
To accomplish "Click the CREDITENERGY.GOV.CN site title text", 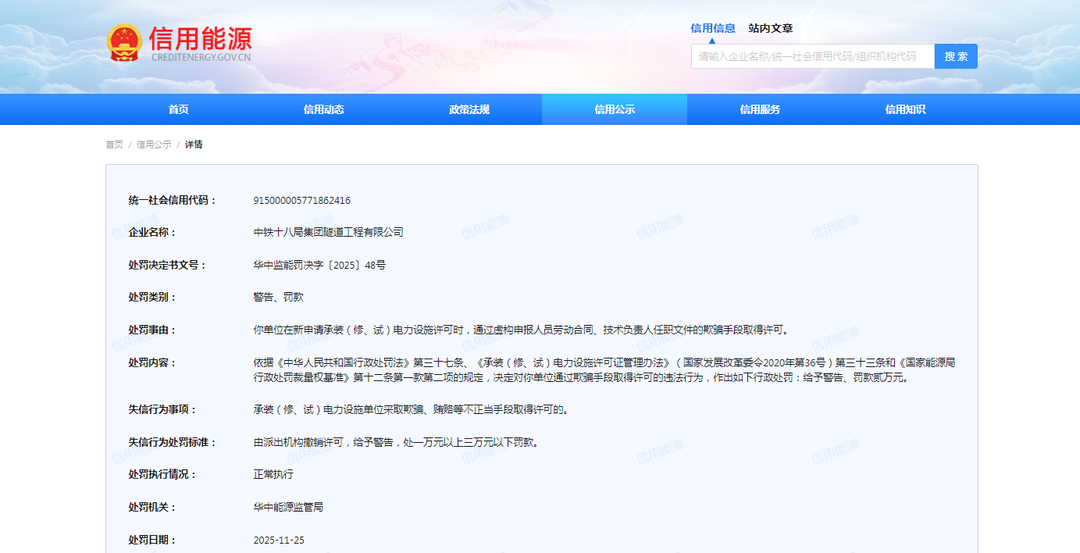I will [x=201, y=56].
